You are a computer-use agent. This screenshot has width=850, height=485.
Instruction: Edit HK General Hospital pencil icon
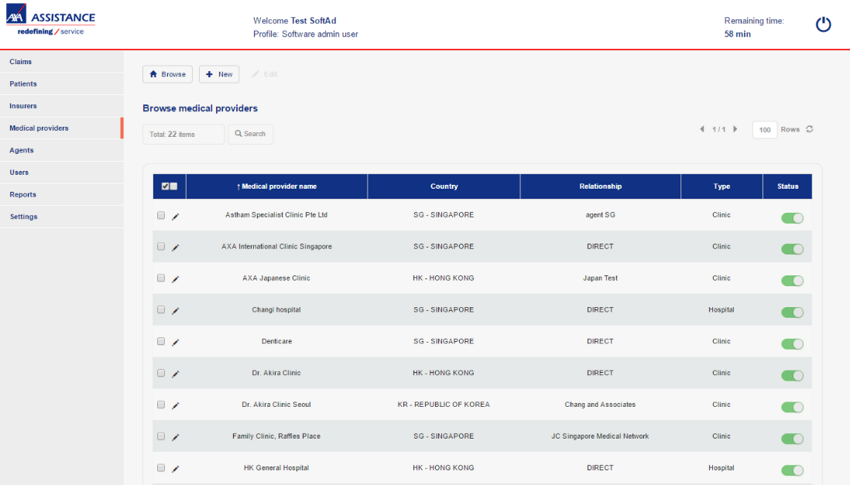[x=175, y=469]
